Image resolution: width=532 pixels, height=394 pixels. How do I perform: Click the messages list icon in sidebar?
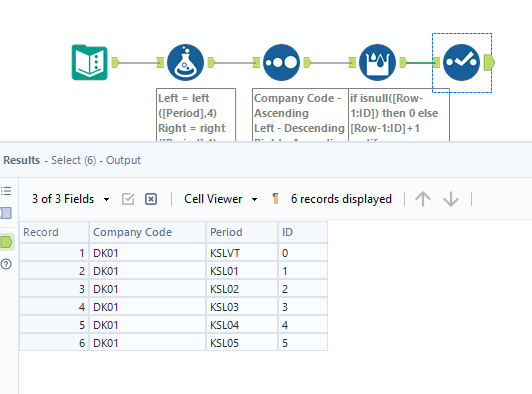pos(6,191)
